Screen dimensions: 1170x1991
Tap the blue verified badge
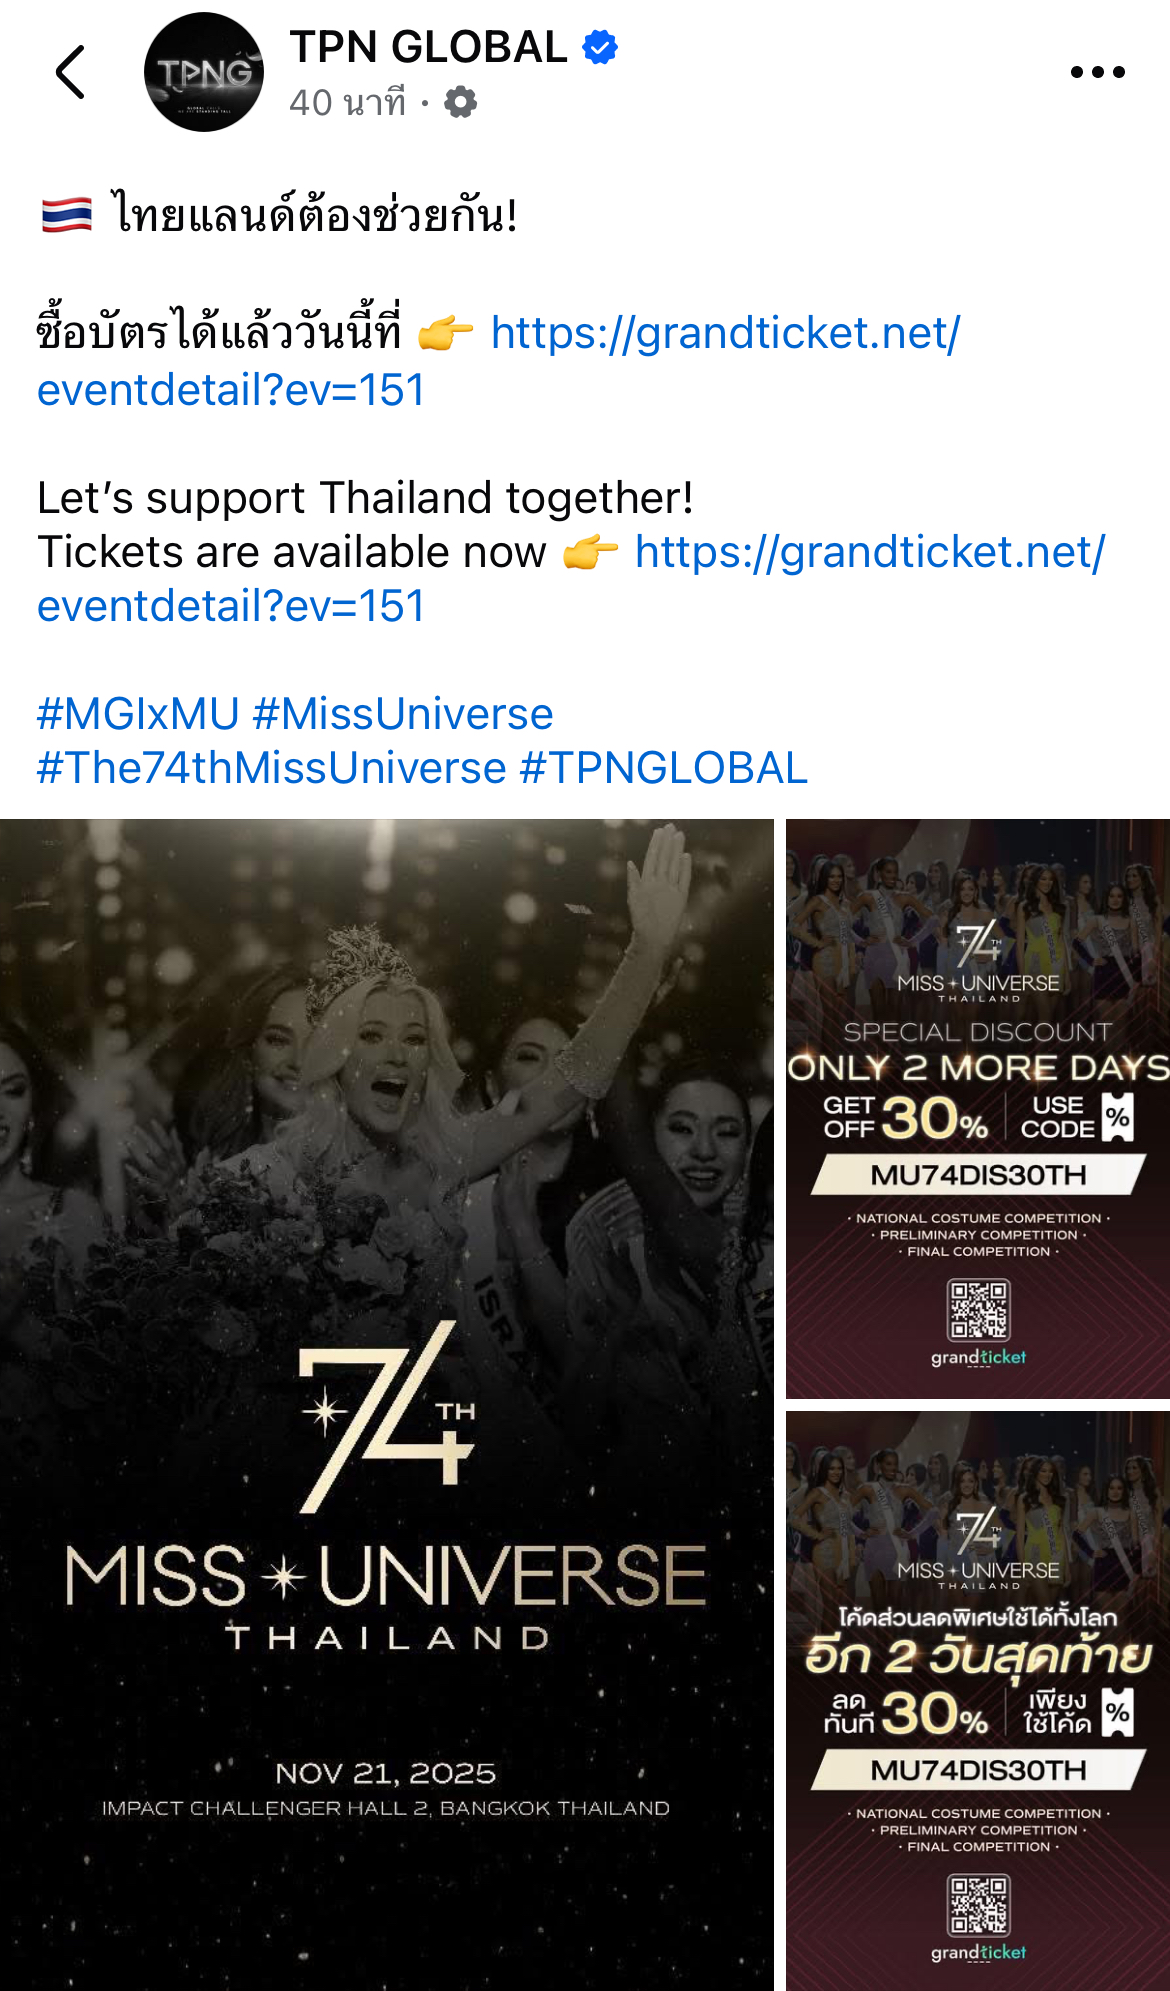pos(600,47)
